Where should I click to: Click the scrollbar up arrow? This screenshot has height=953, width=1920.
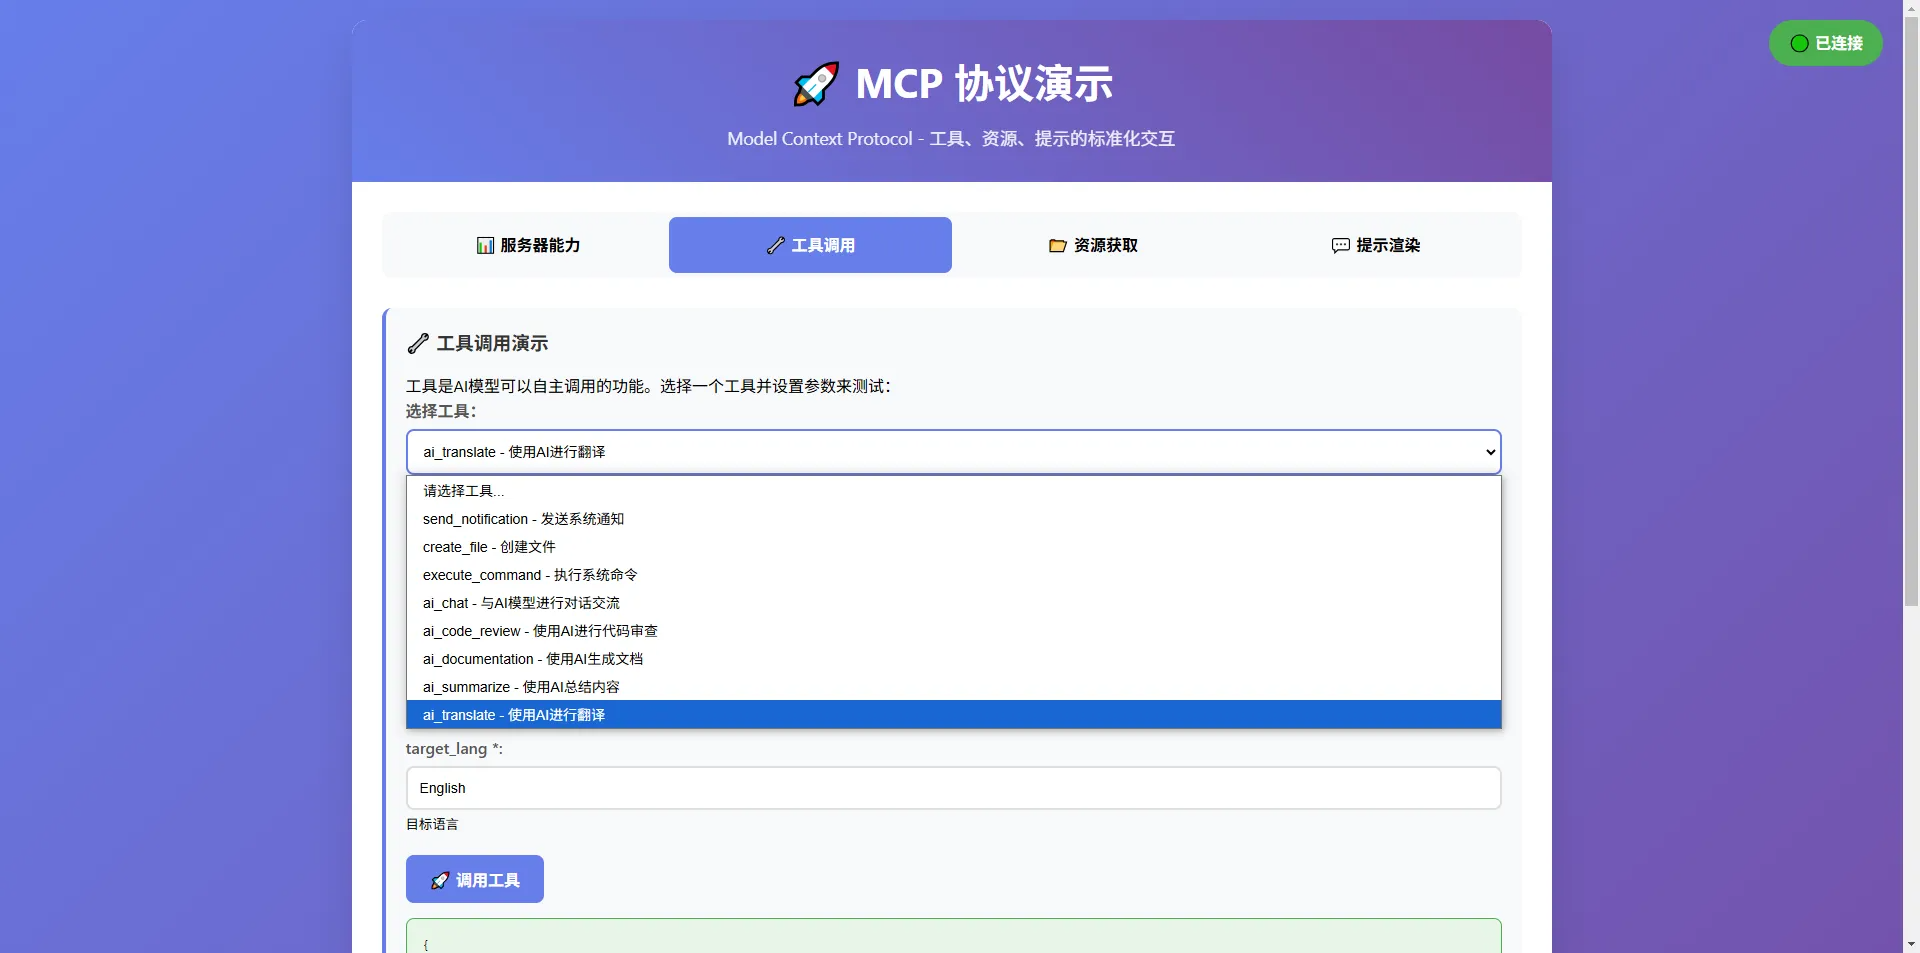coord(1911,8)
